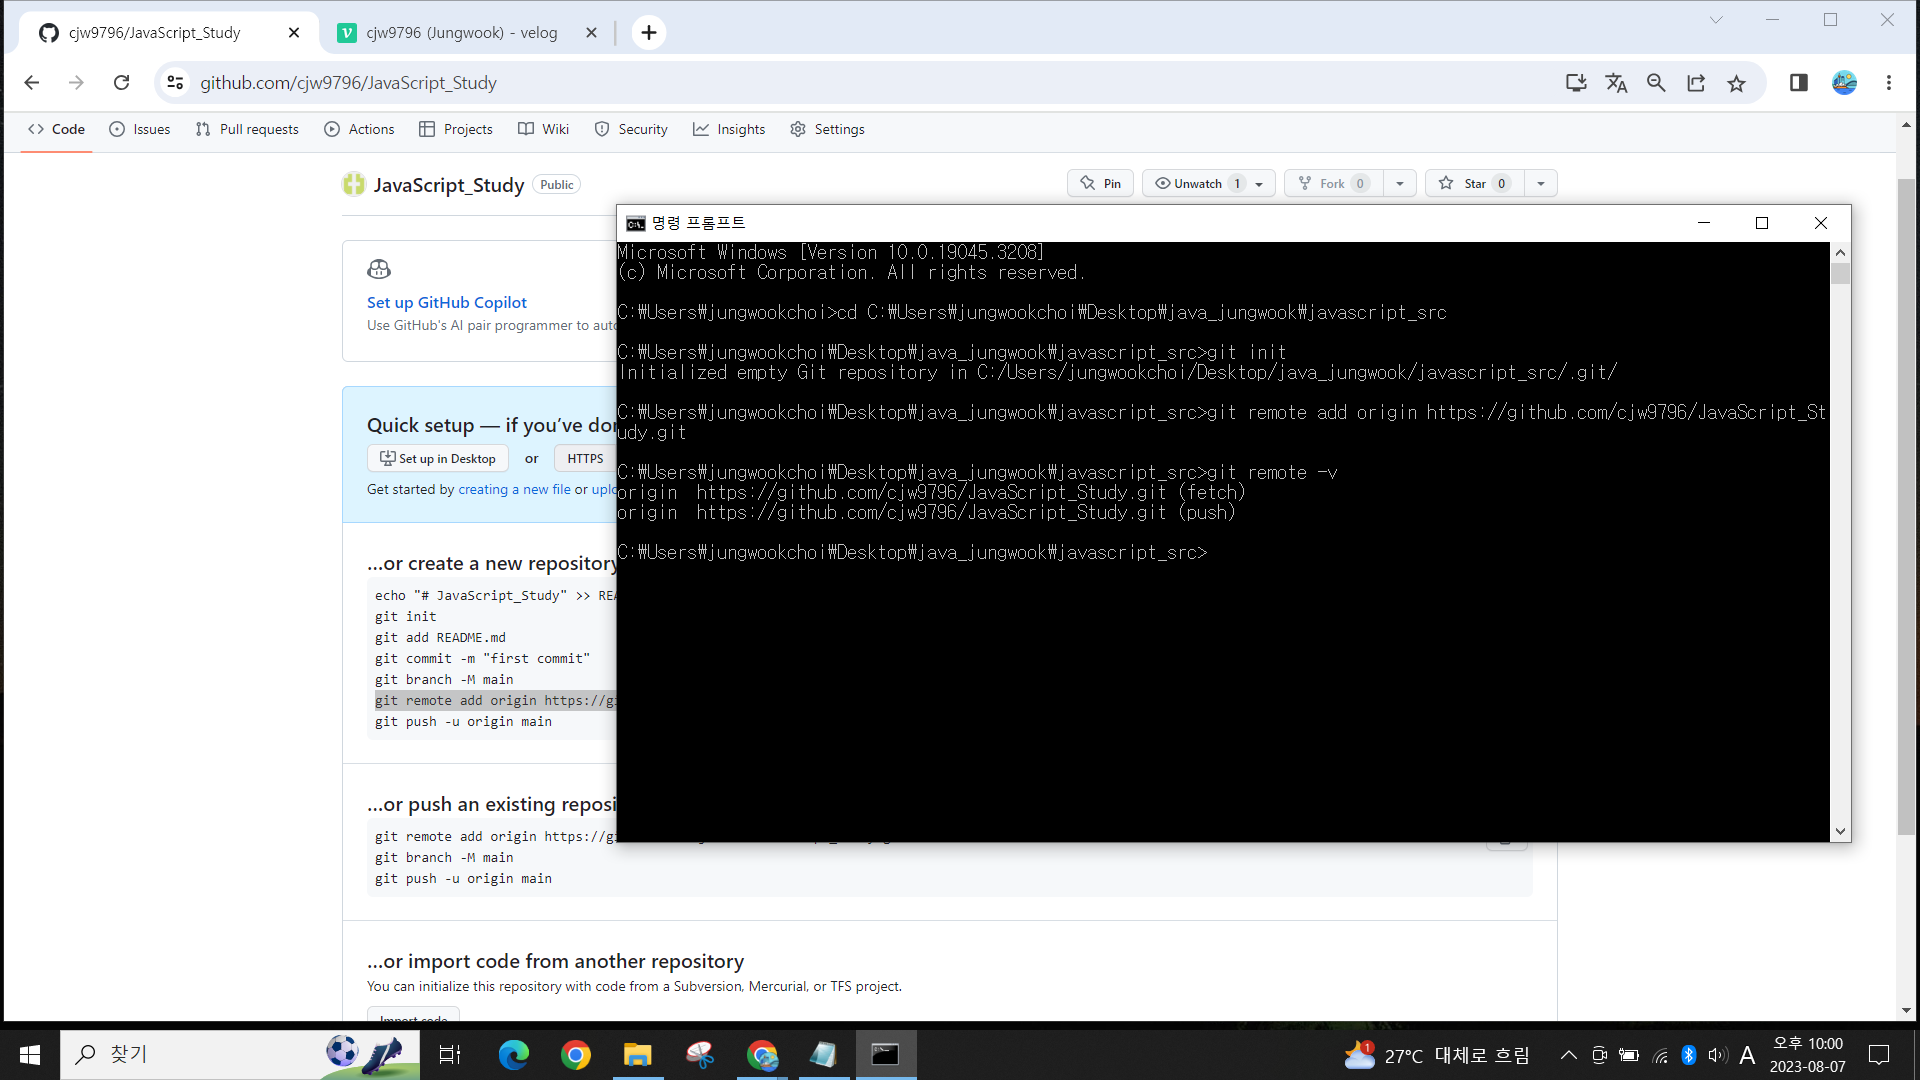Click the translate page icon in the address bar

click(x=1616, y=83)
